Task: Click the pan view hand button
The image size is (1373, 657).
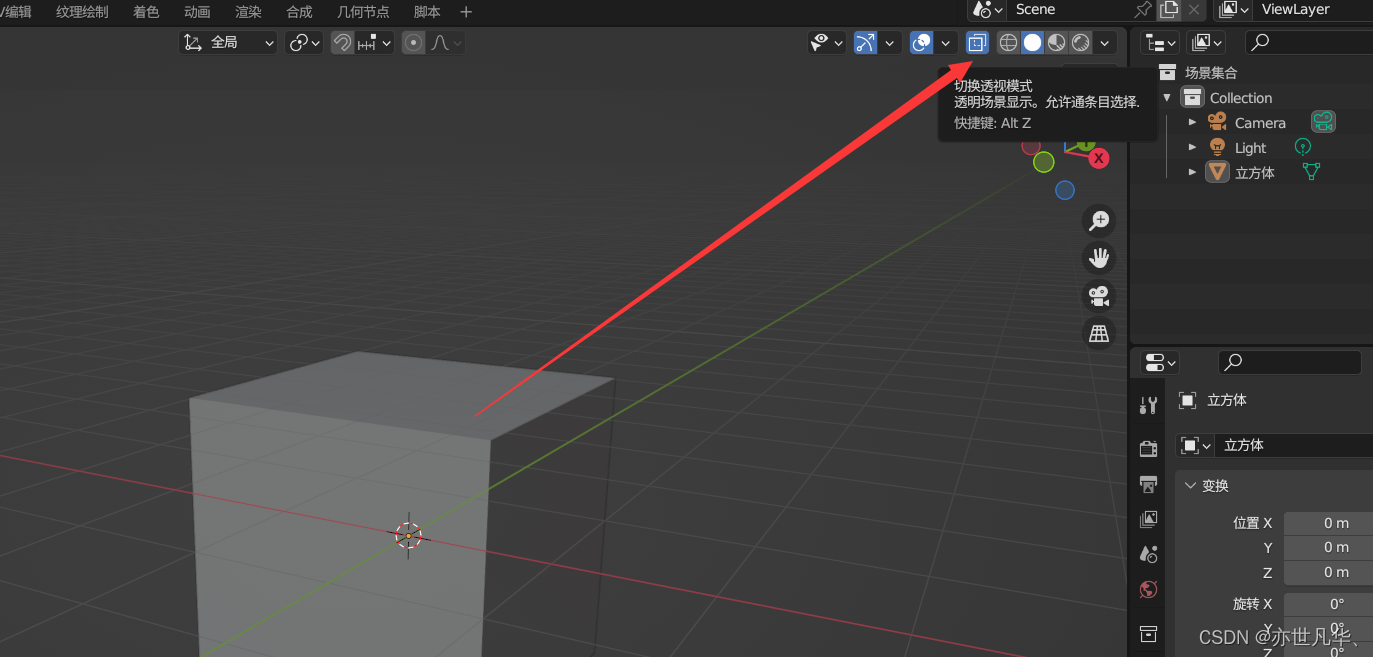Action: pos(1100,258)
